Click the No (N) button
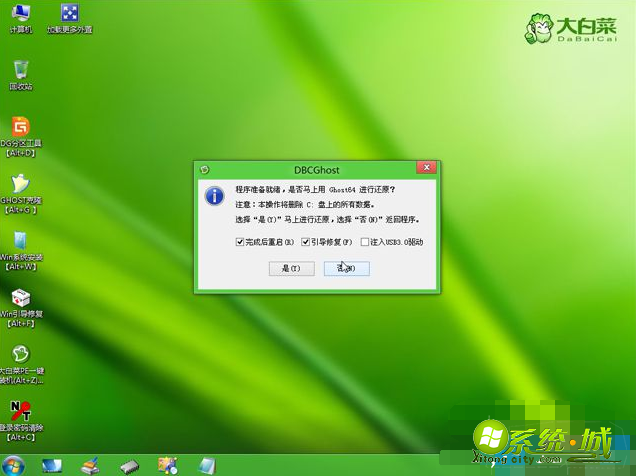The width and height of the screenshot is (636, 476). point(347,268)
